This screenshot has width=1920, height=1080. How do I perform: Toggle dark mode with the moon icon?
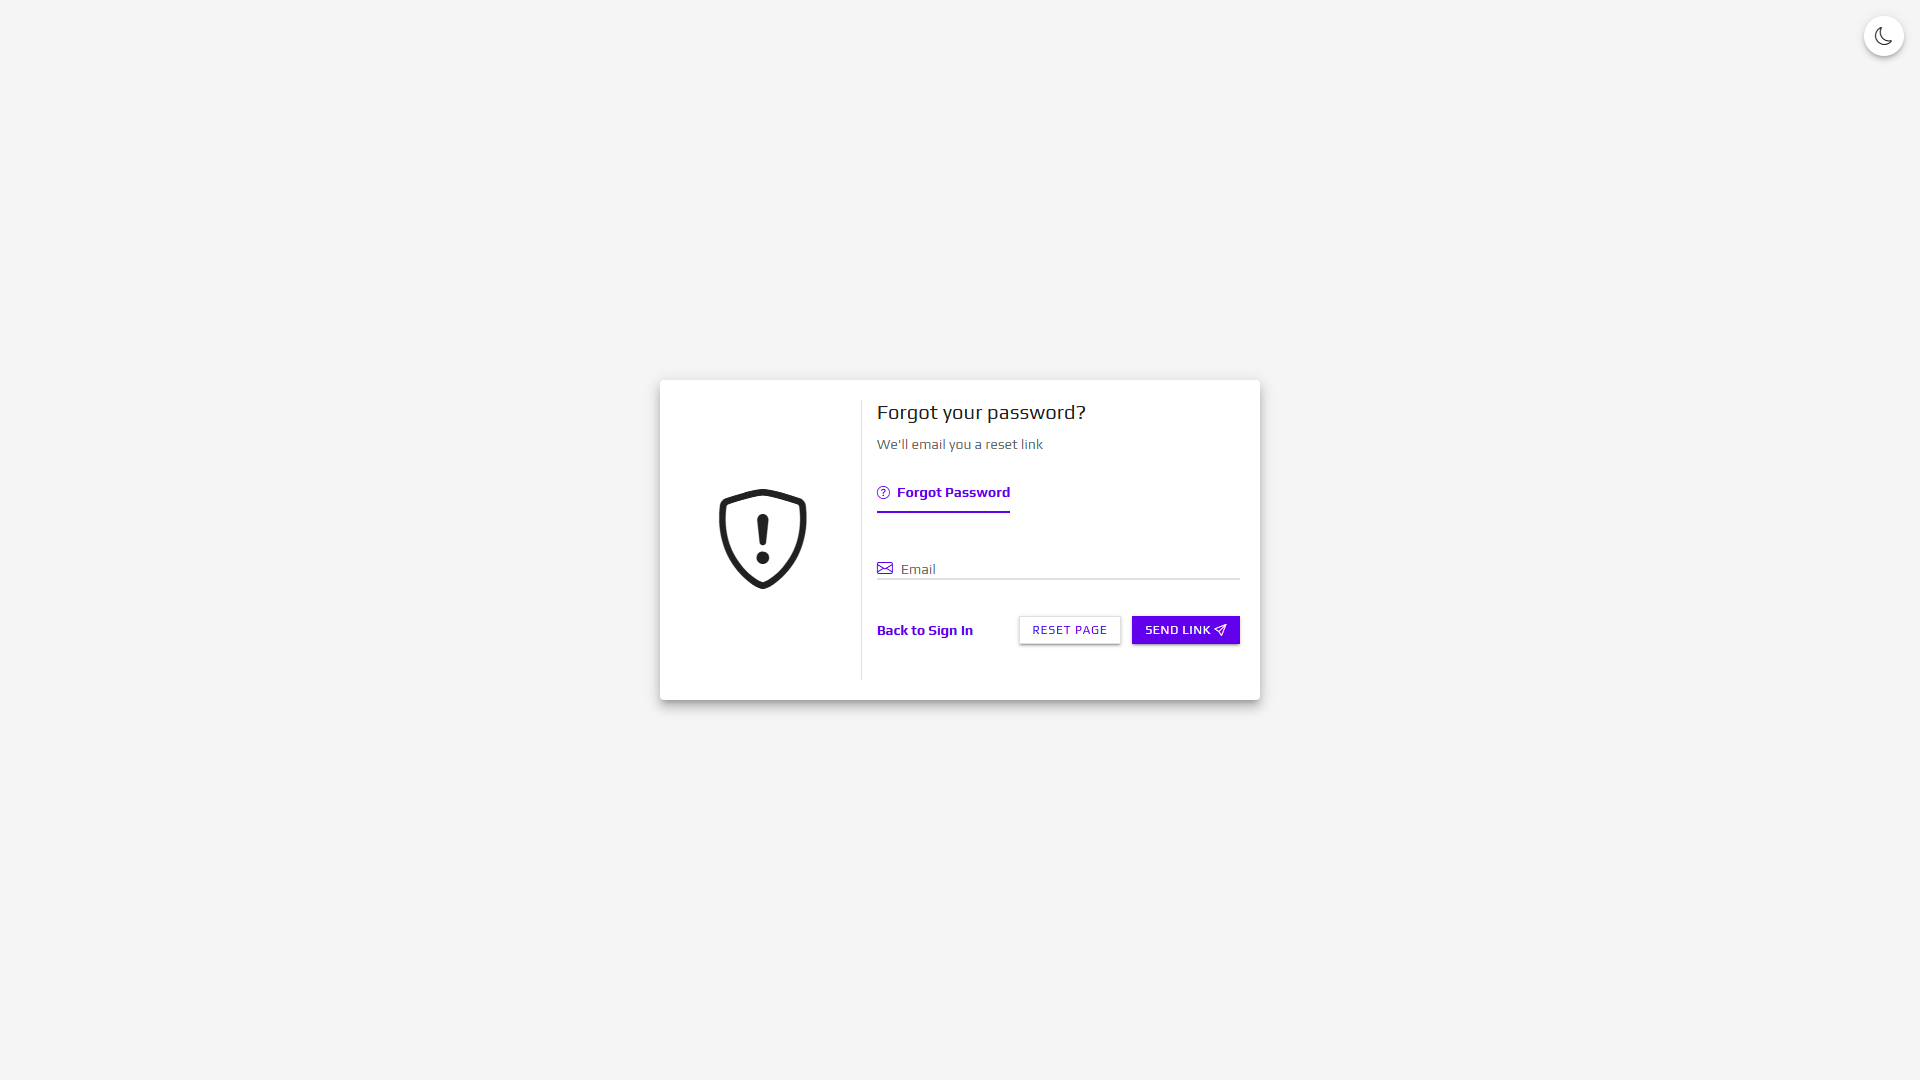pos(1884,37)
